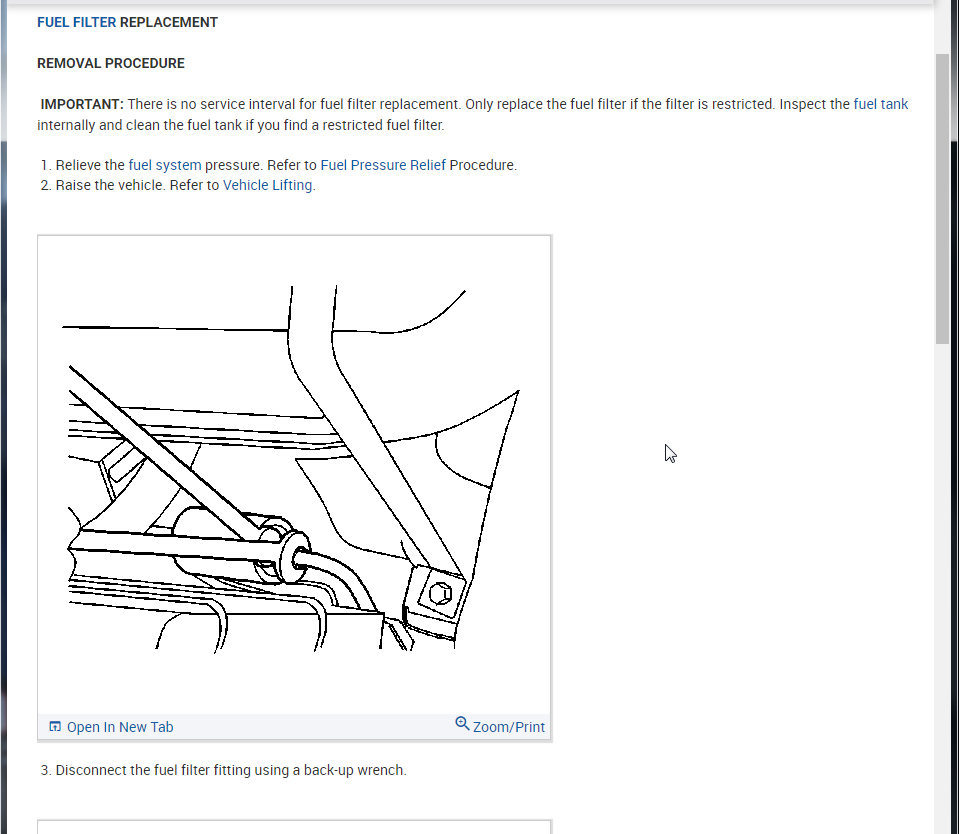Open the Fuel Pressure Relief procedure link
This screenshot has height=834, width=959.
pyautogui.click(x=383, y=165)
